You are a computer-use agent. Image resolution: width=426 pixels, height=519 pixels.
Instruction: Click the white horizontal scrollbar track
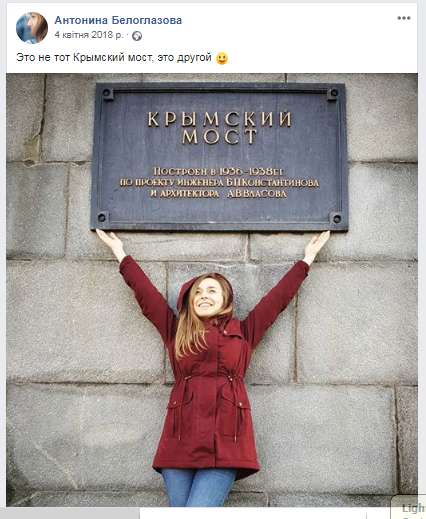(x=267, y=514)
